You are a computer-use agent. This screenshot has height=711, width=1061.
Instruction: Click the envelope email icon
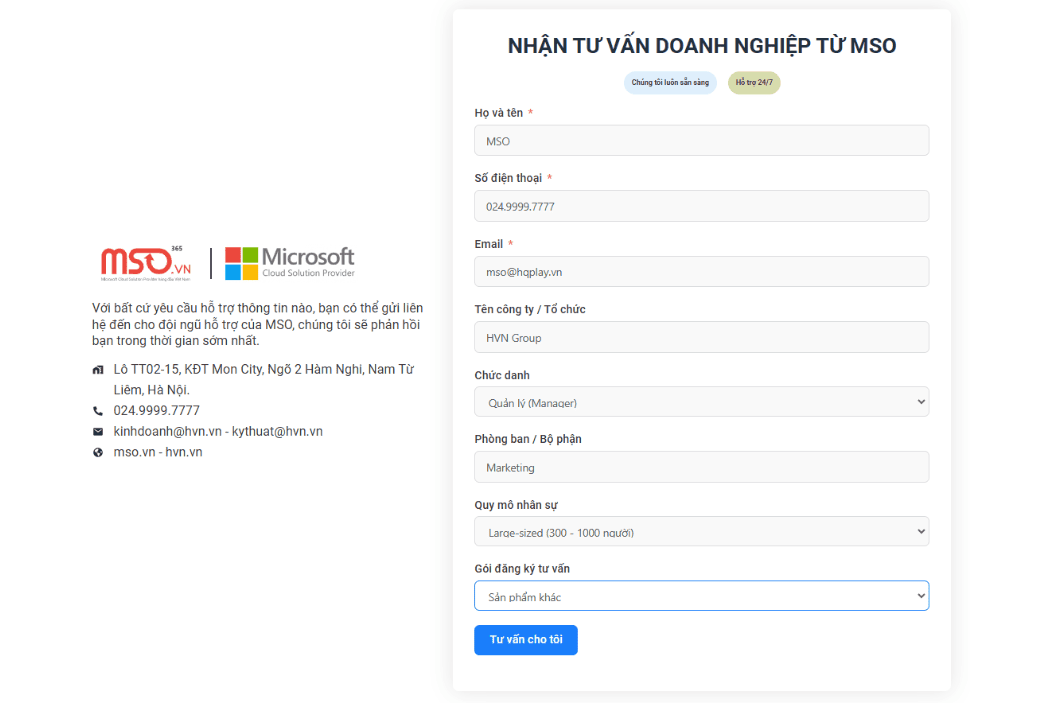pos(98,432)
